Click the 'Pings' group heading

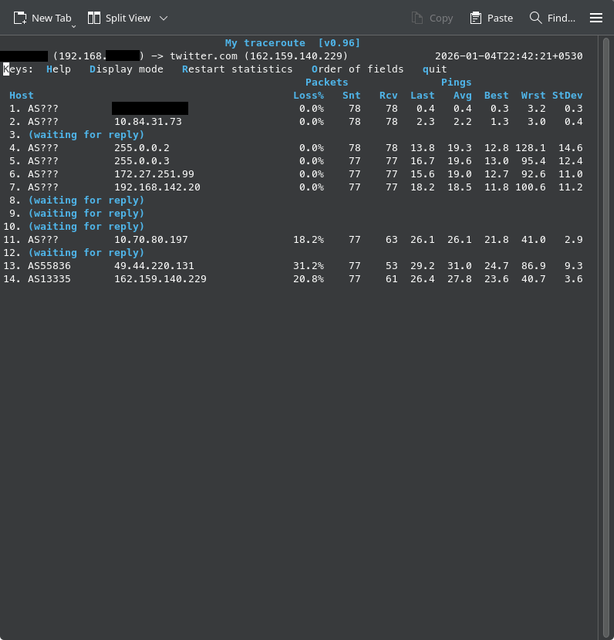456,82
